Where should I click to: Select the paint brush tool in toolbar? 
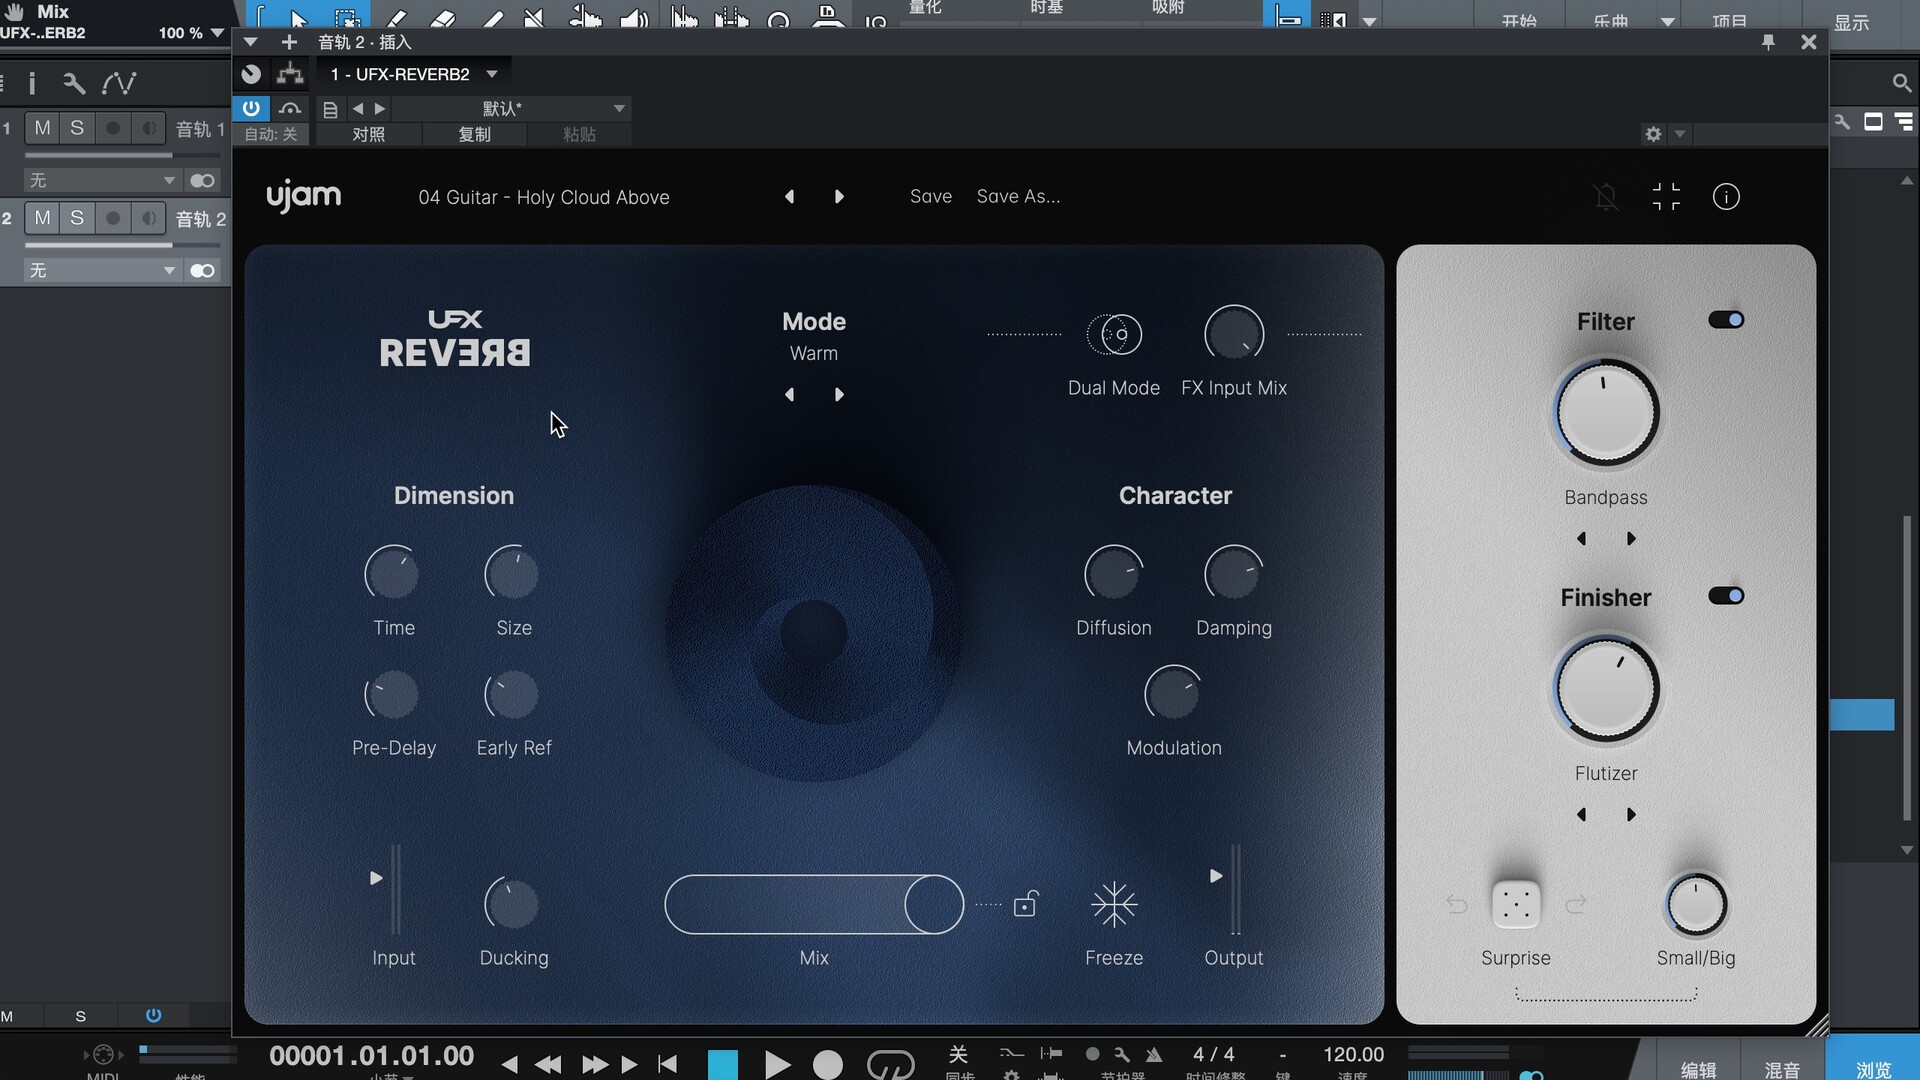[x=493, y=18]
